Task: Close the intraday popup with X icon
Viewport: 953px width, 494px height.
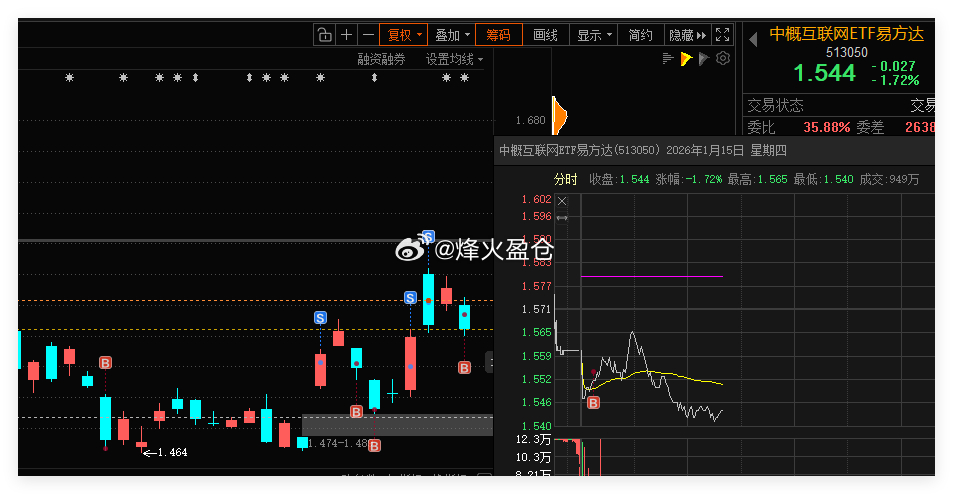Action: (x=562, y=201)
